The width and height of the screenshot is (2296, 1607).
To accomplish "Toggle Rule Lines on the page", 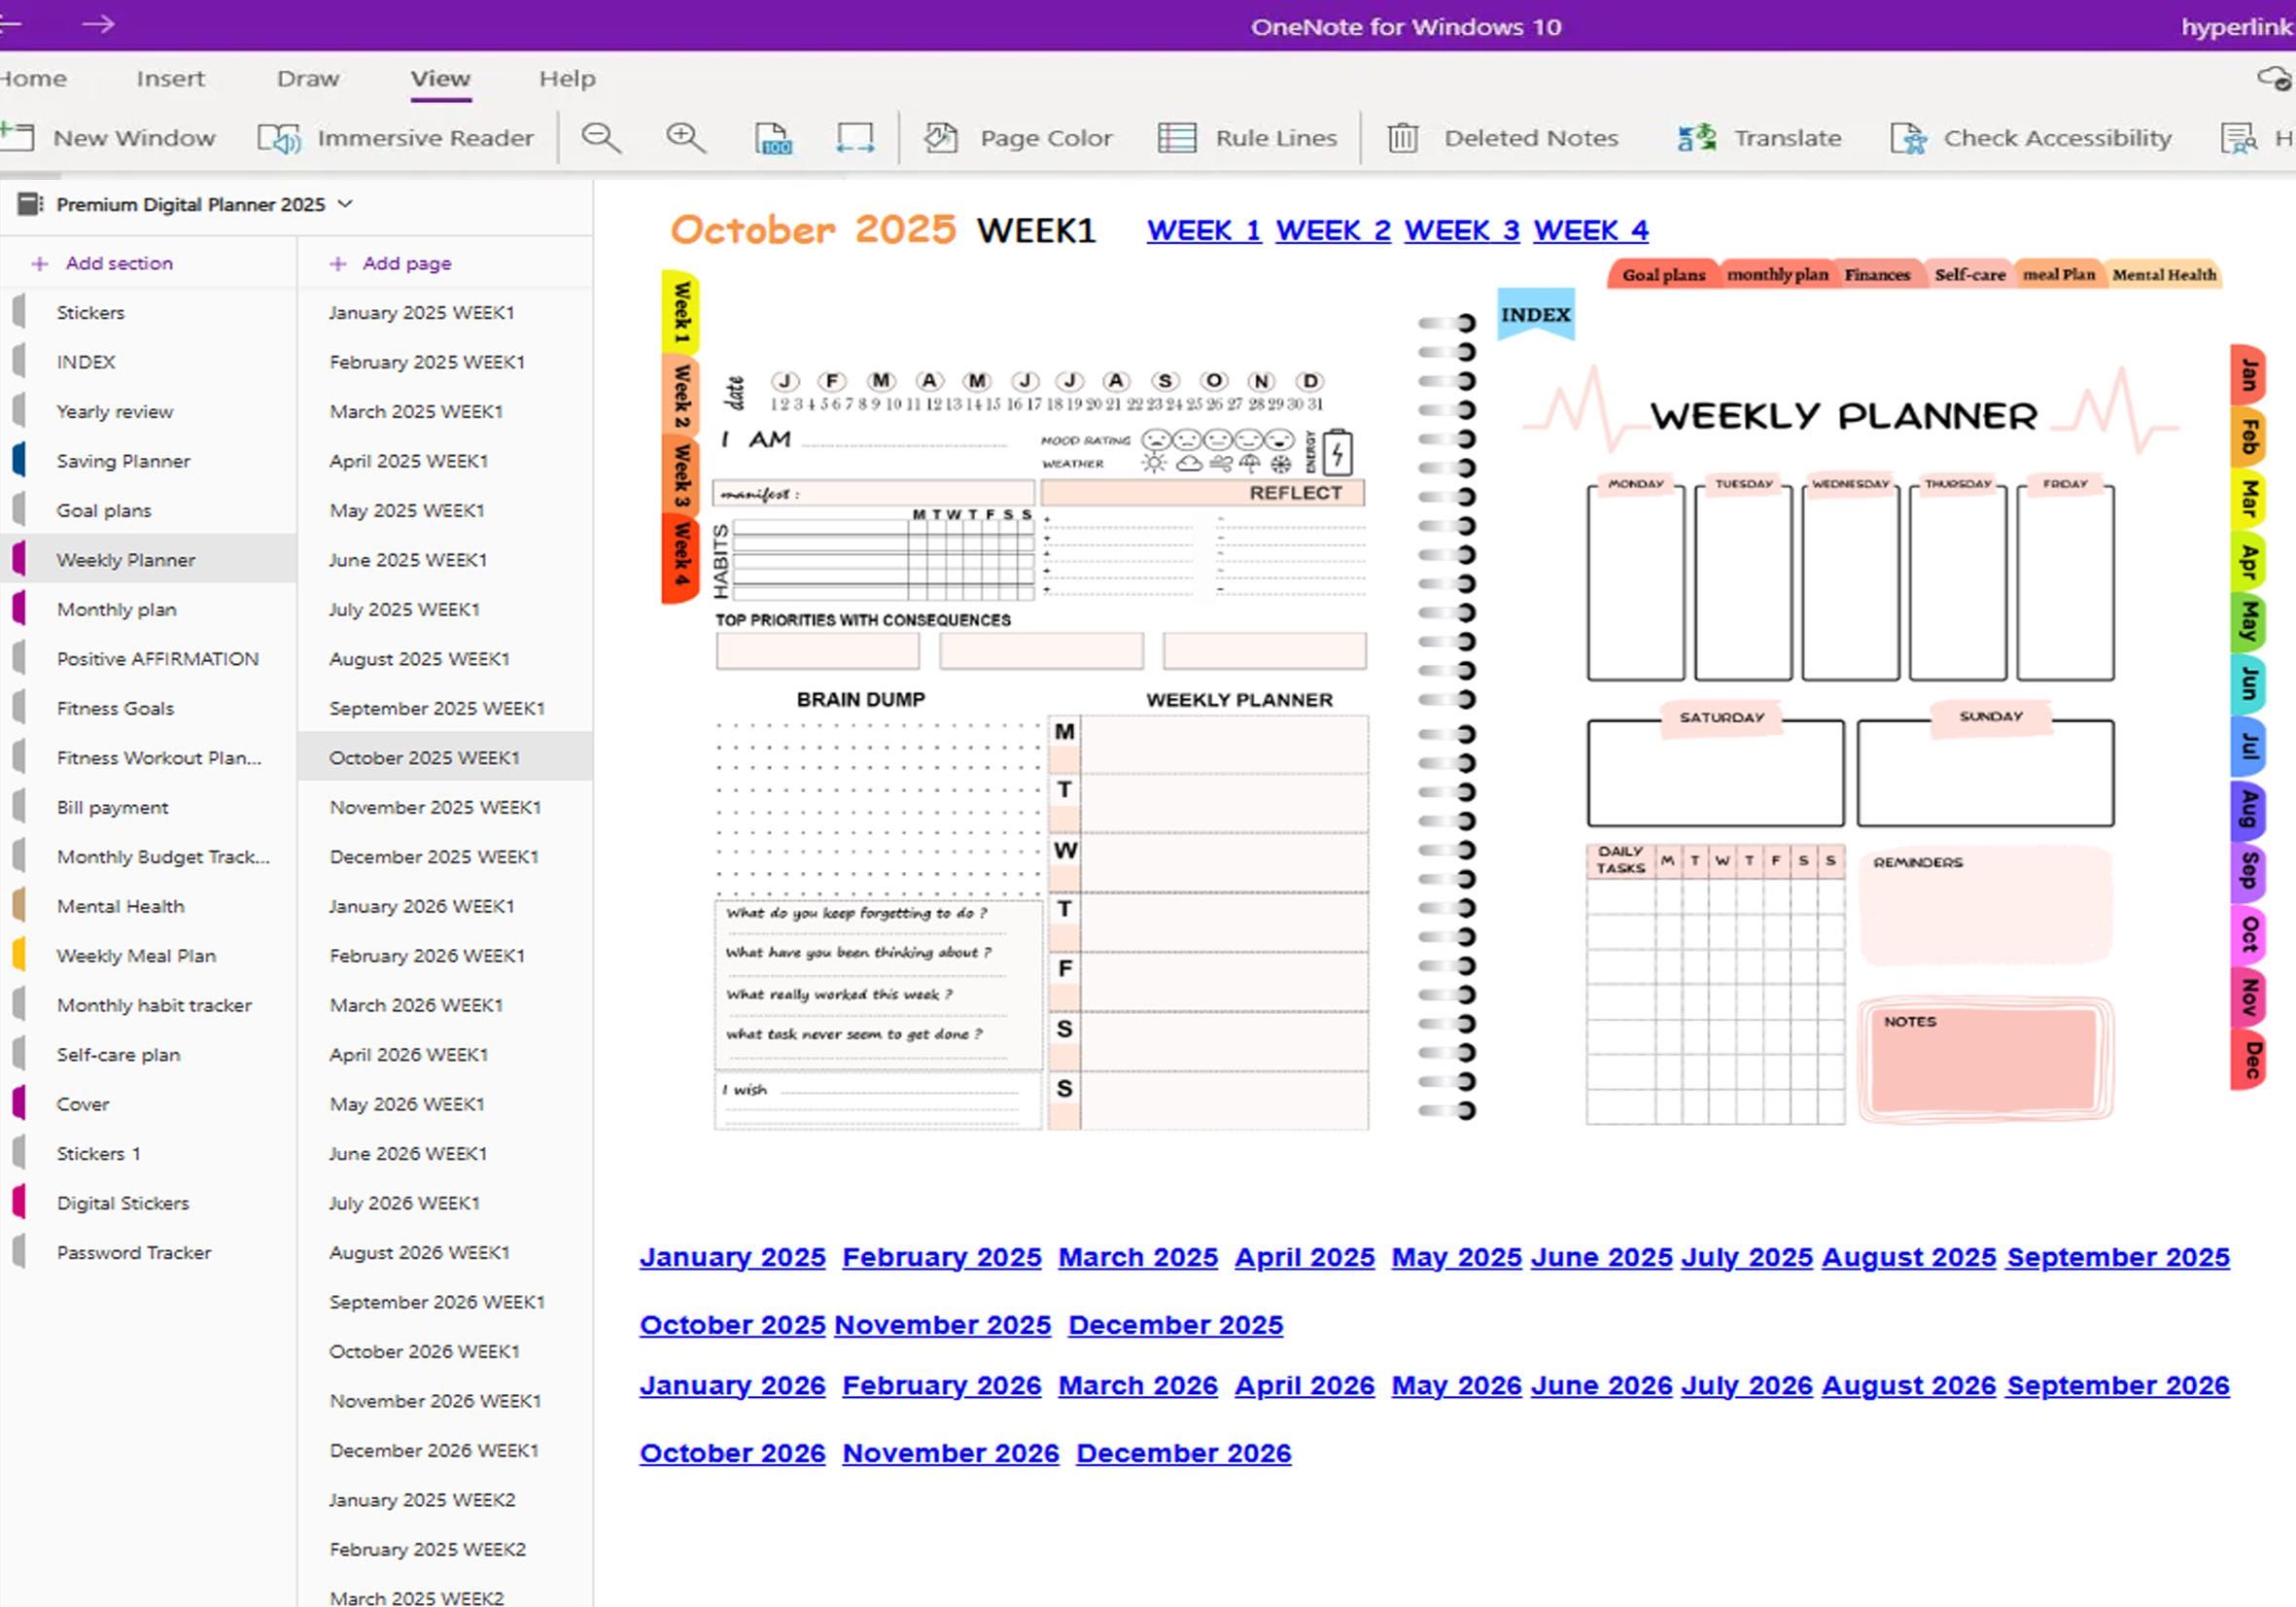I will [x=1248, y=137].
